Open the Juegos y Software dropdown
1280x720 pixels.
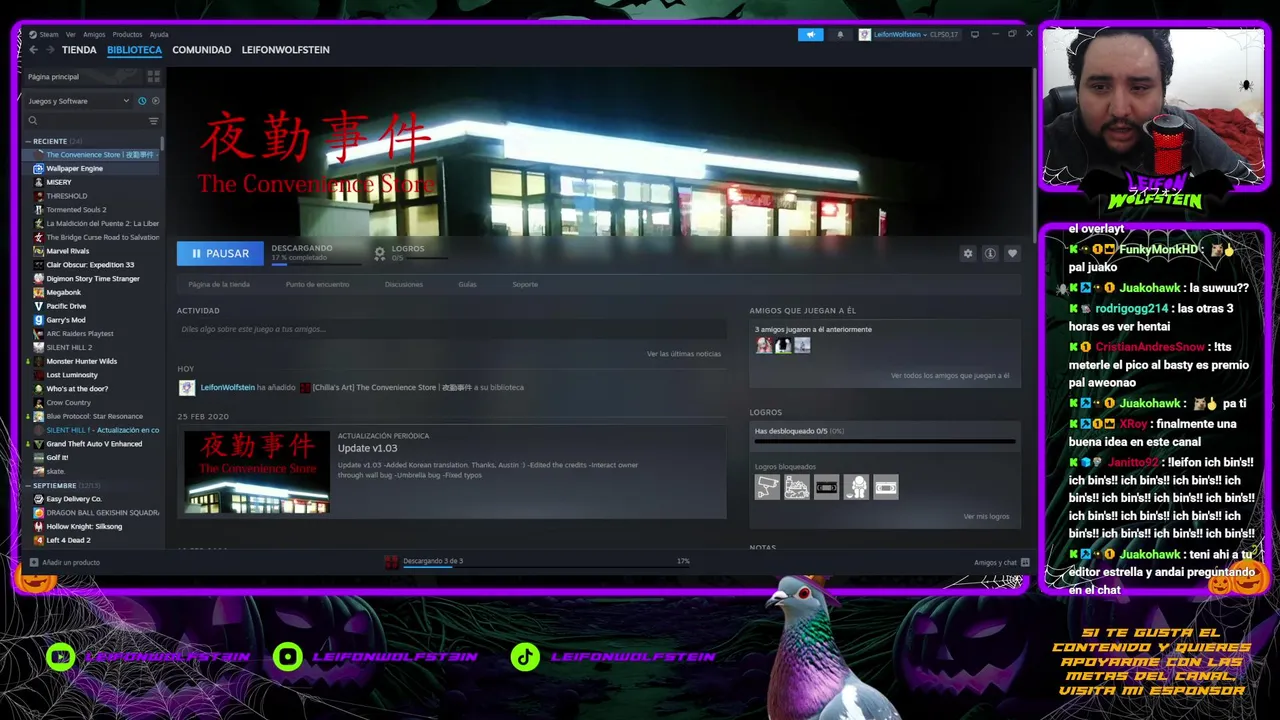coord(78,101)
